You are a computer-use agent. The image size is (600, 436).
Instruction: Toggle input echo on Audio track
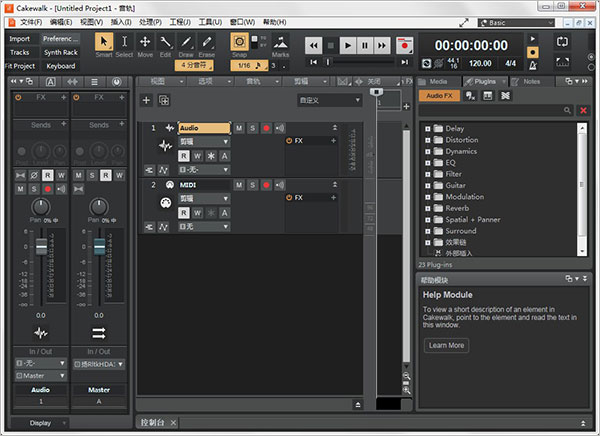280,128
